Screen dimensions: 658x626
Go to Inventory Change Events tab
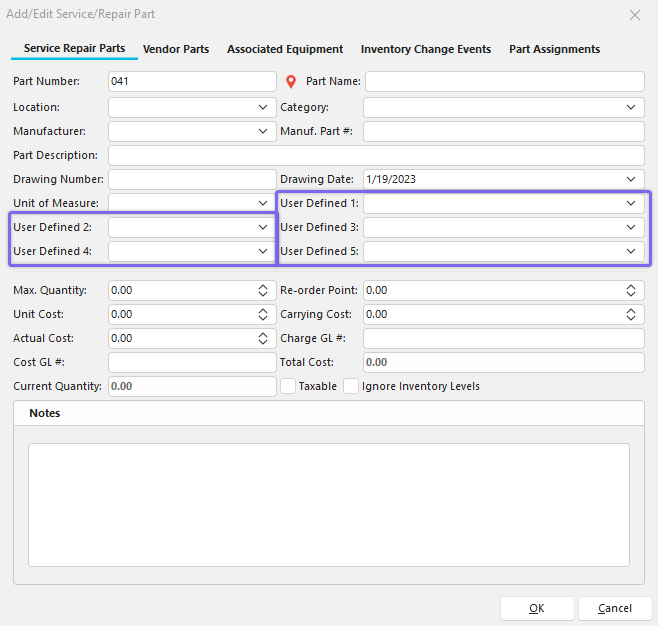pos(426,49)
